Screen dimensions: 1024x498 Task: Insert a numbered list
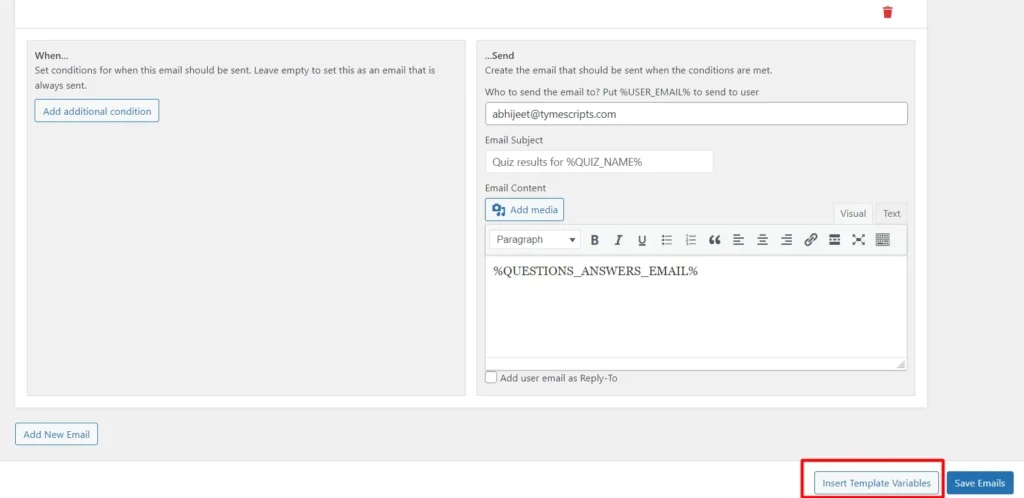691,240
